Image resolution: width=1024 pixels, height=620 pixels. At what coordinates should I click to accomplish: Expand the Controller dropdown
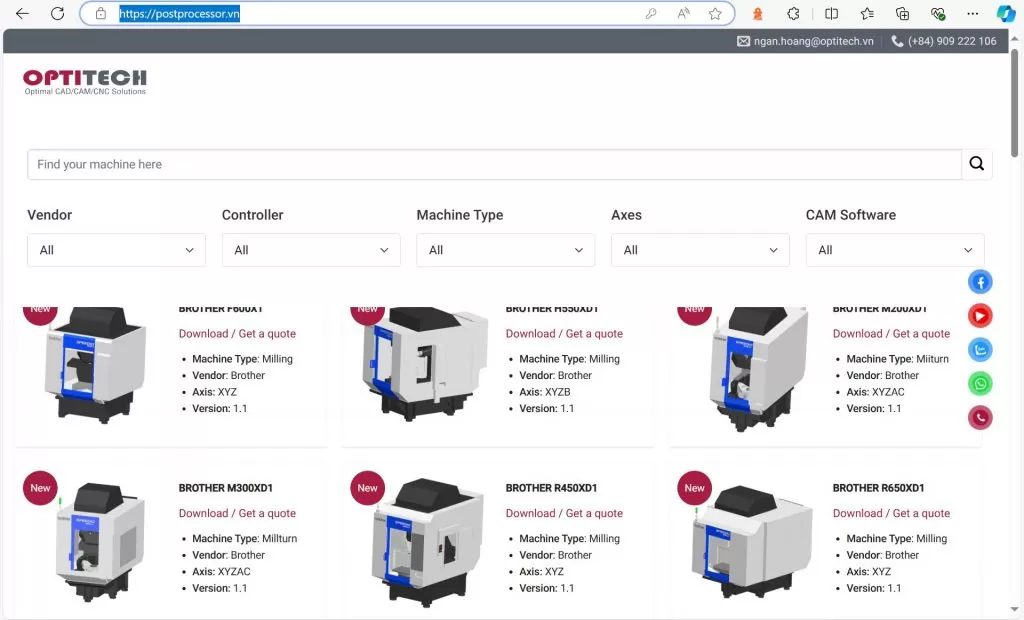tap(311, 250)
